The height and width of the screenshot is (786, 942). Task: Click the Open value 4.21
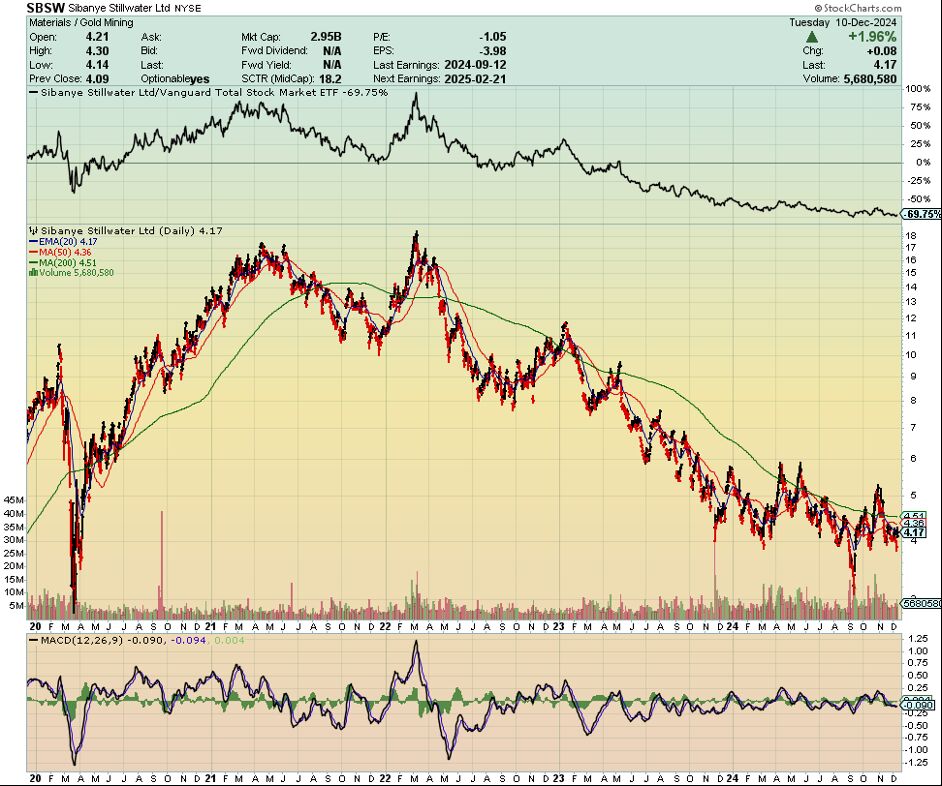[97, 37]
